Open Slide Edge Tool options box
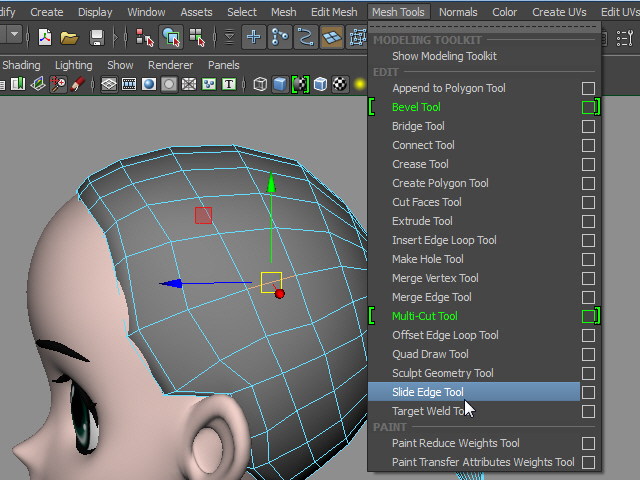640x480 pixels. (588, 393)
